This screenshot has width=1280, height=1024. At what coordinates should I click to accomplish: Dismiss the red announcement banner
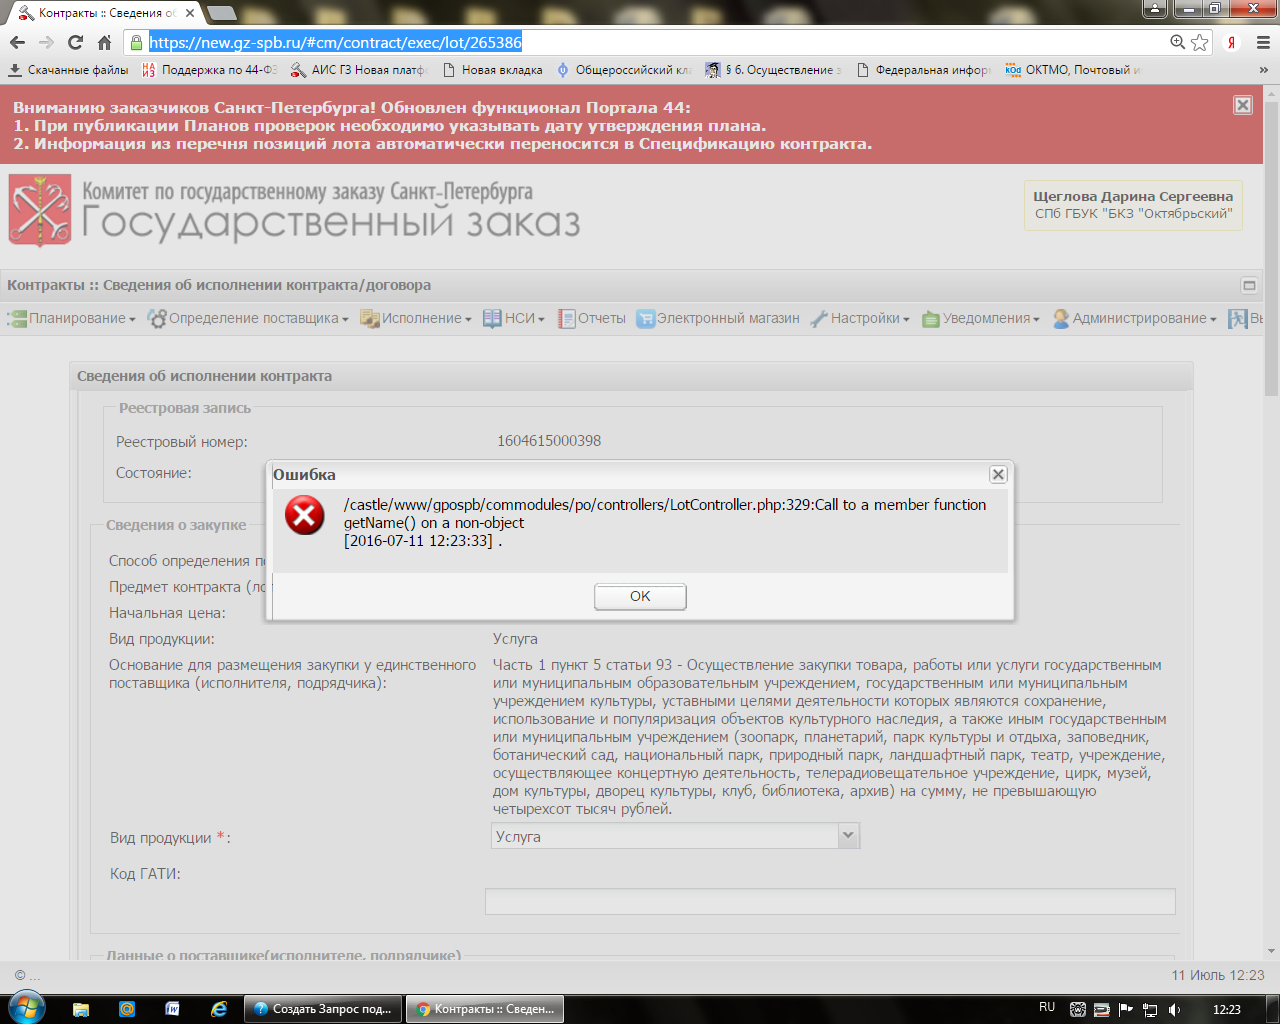point(1243,105)
